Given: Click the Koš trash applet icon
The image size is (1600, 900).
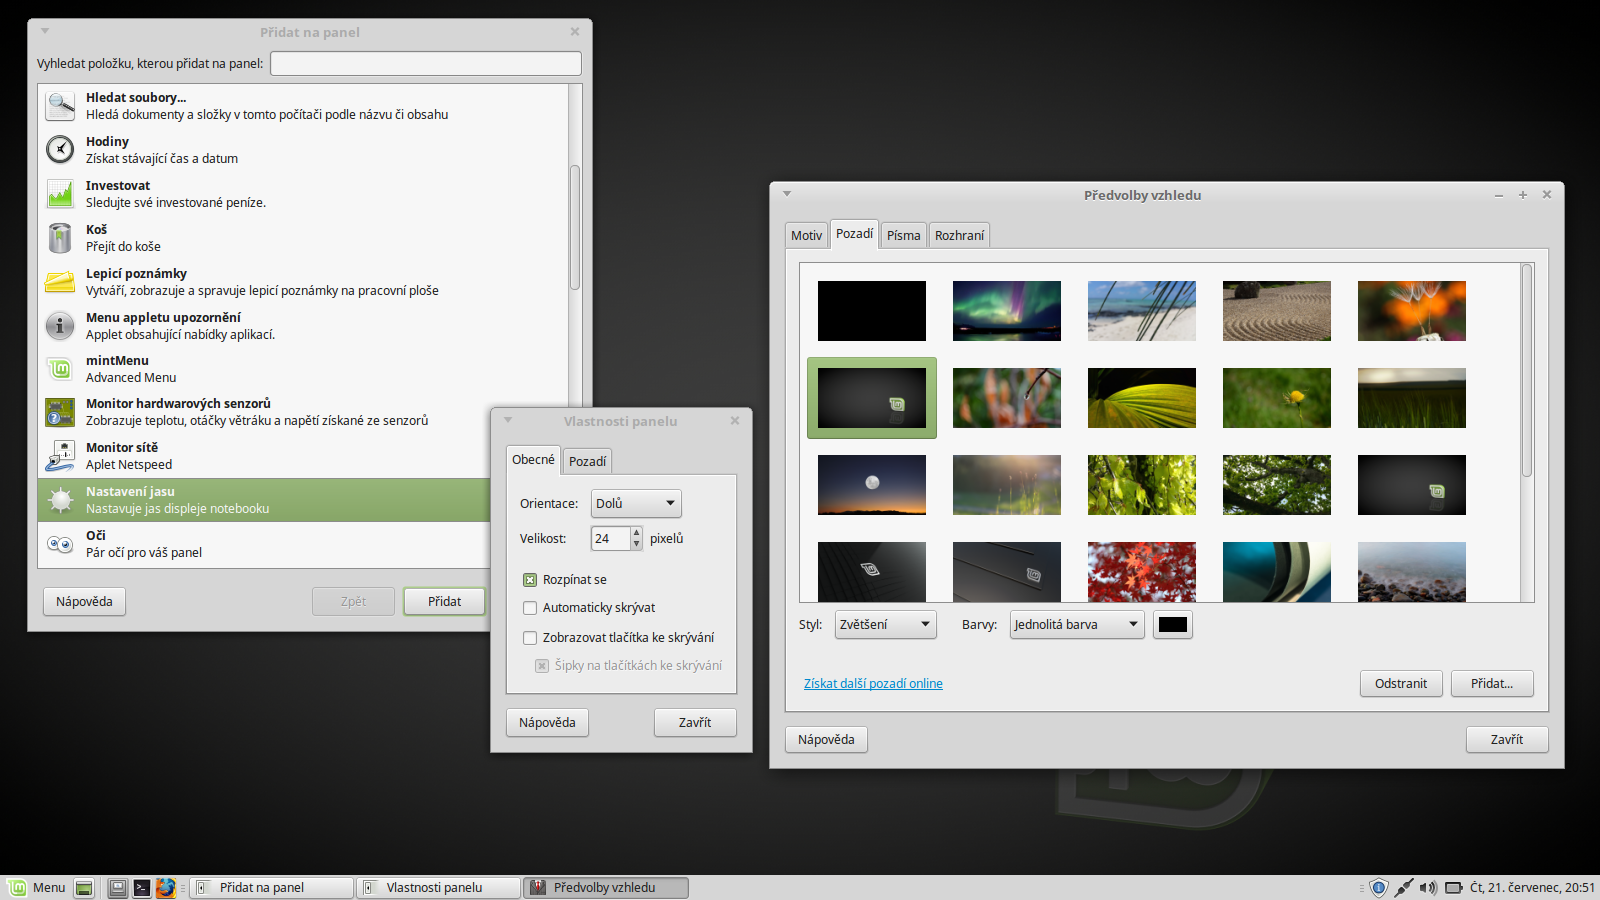Looking at the screenshot, I should coord(60,237).
